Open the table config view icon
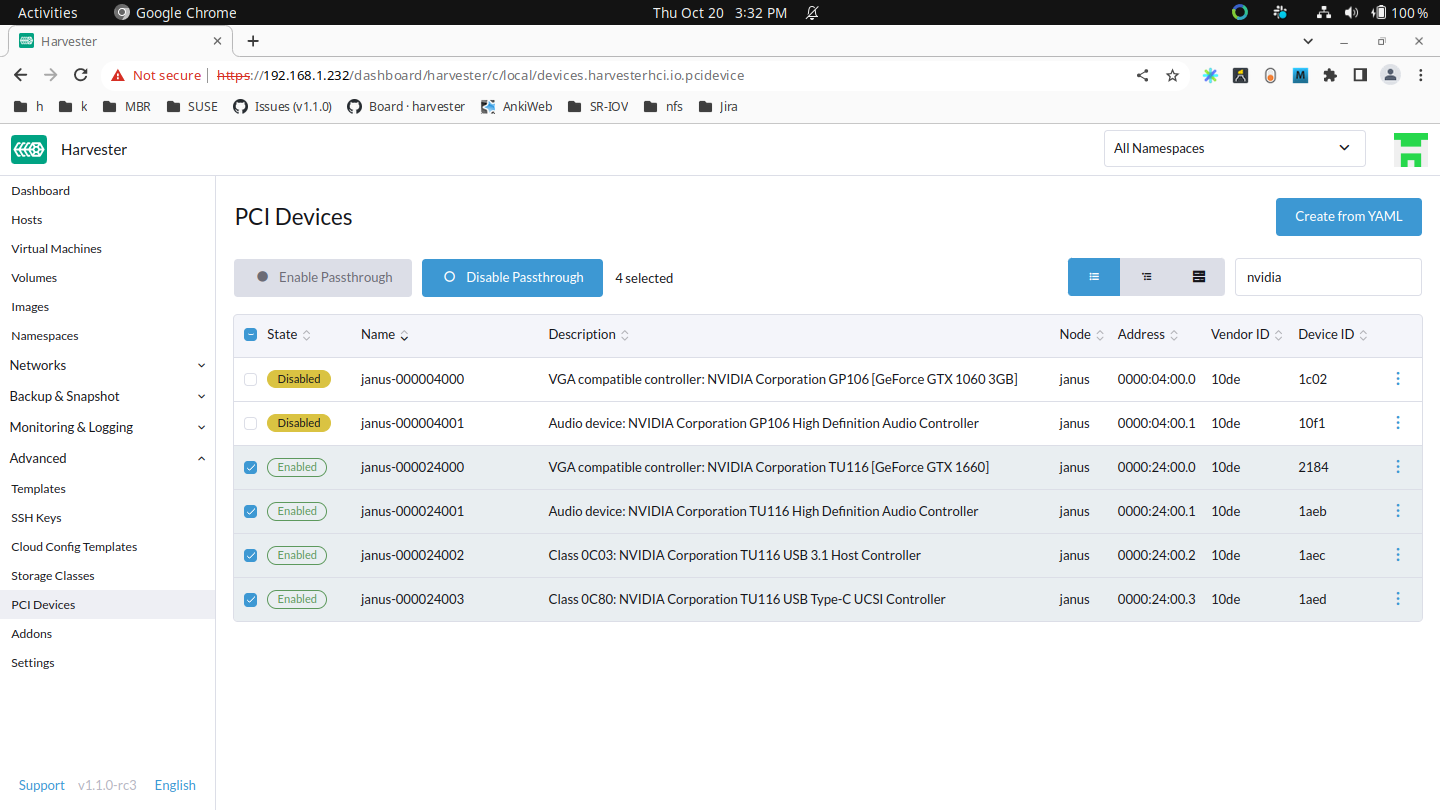1440x810 pixels. coord(1198,277)
